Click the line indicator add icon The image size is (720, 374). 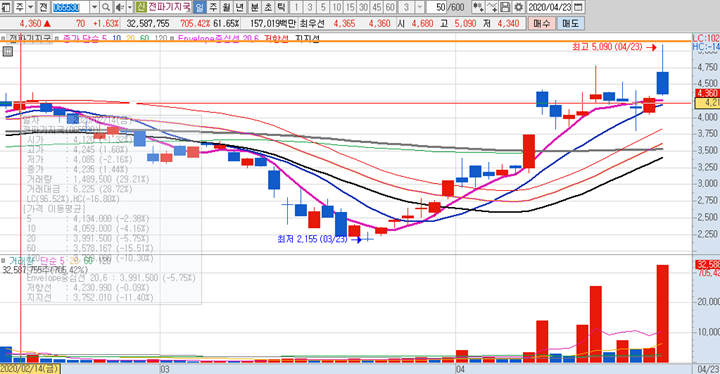[492, 7]
